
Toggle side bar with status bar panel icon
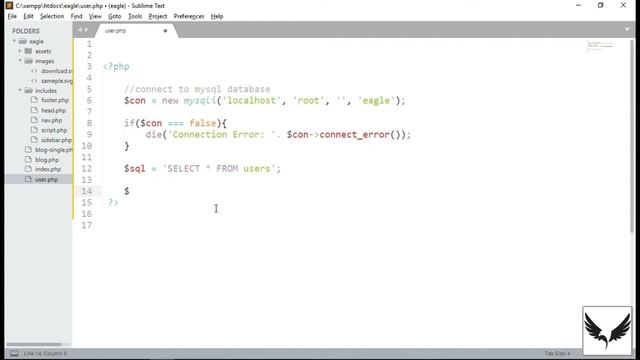(x=14, y=353)
